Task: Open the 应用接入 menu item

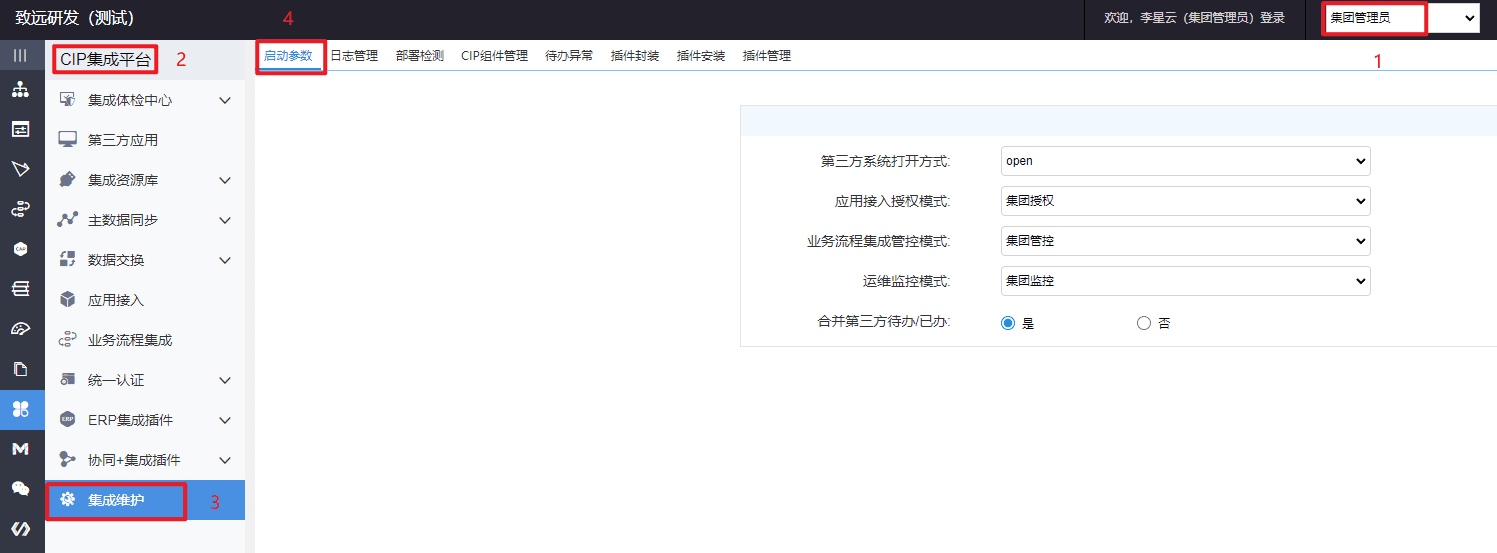Action: [x=145, y=300]
